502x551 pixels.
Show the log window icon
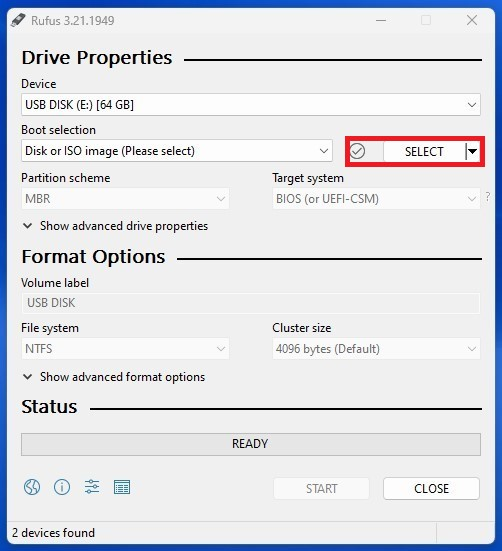click(x=122, y=487)
